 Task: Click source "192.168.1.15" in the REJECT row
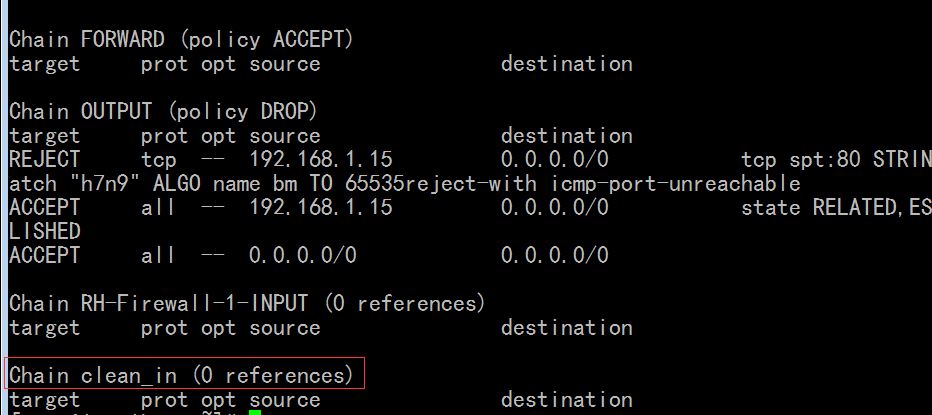321,159
